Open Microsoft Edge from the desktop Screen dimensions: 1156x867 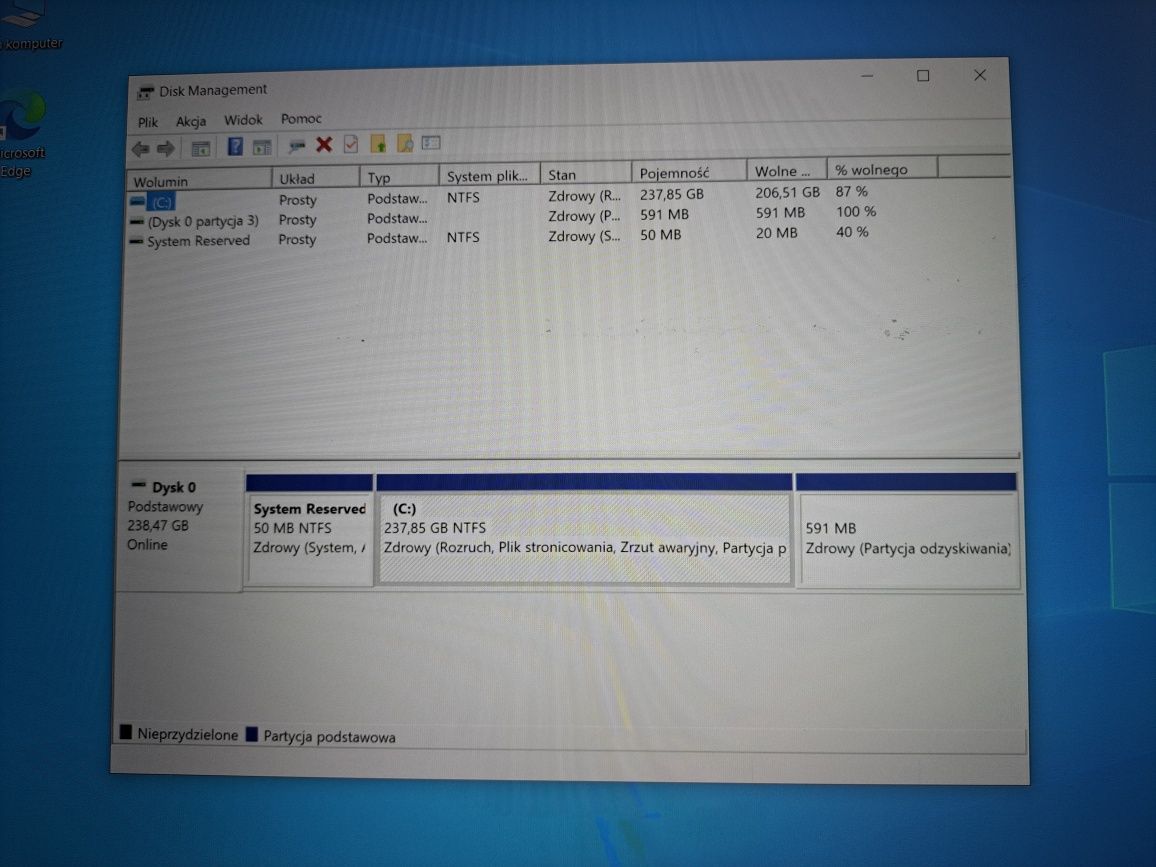coord(21,133)
